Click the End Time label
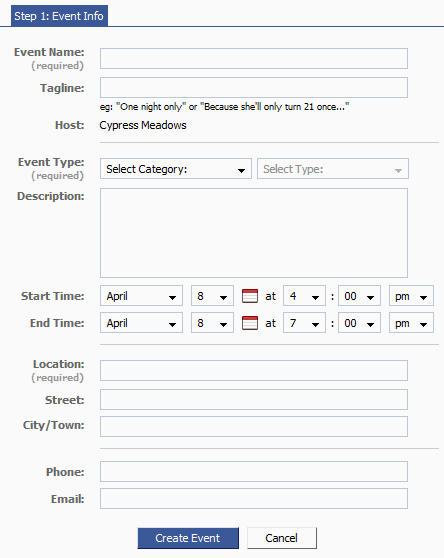This screenshot has width=444, height=558. pos(57,323)
